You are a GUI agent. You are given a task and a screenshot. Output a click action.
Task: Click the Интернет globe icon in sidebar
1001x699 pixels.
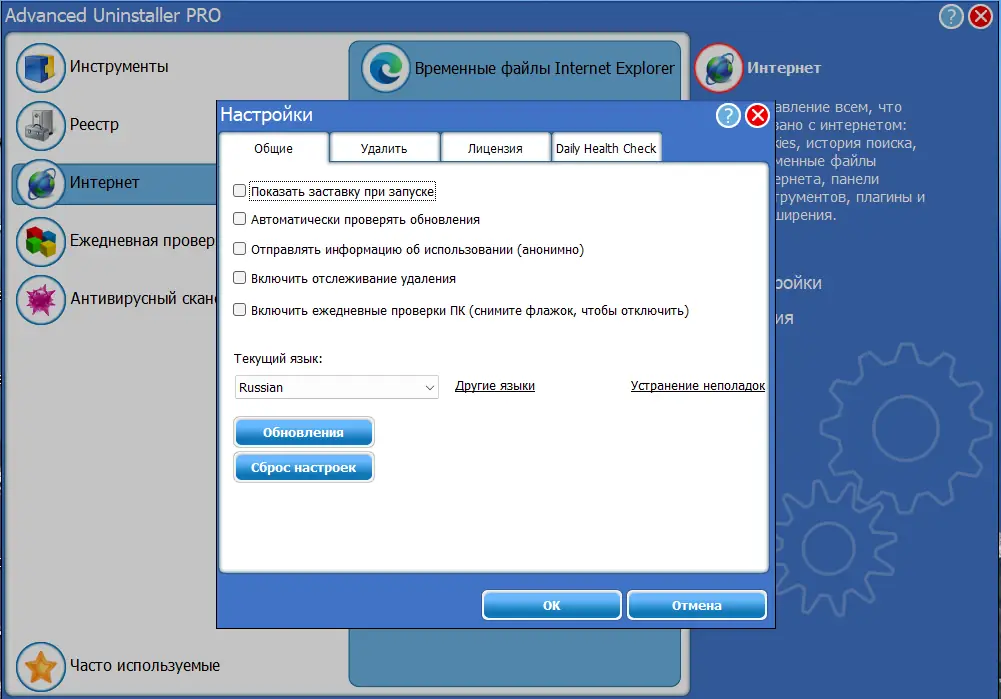[41, 184]
